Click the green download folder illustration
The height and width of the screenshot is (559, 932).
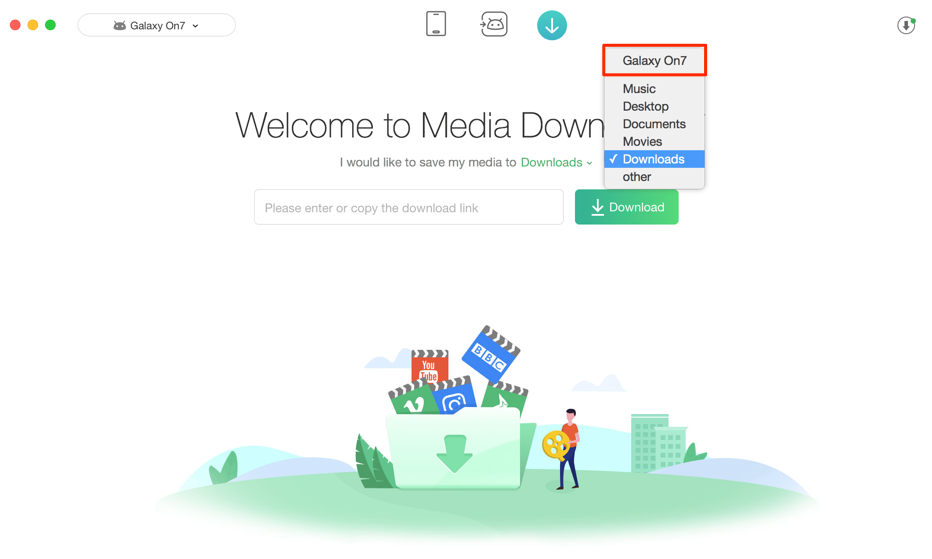455,450
